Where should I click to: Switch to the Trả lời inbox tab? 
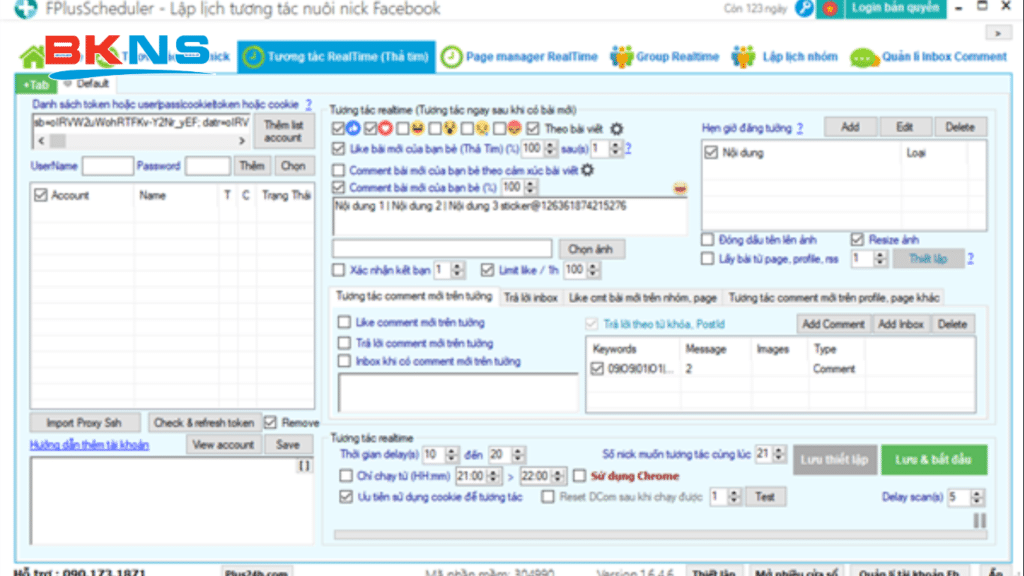click(x=531, y=297)
